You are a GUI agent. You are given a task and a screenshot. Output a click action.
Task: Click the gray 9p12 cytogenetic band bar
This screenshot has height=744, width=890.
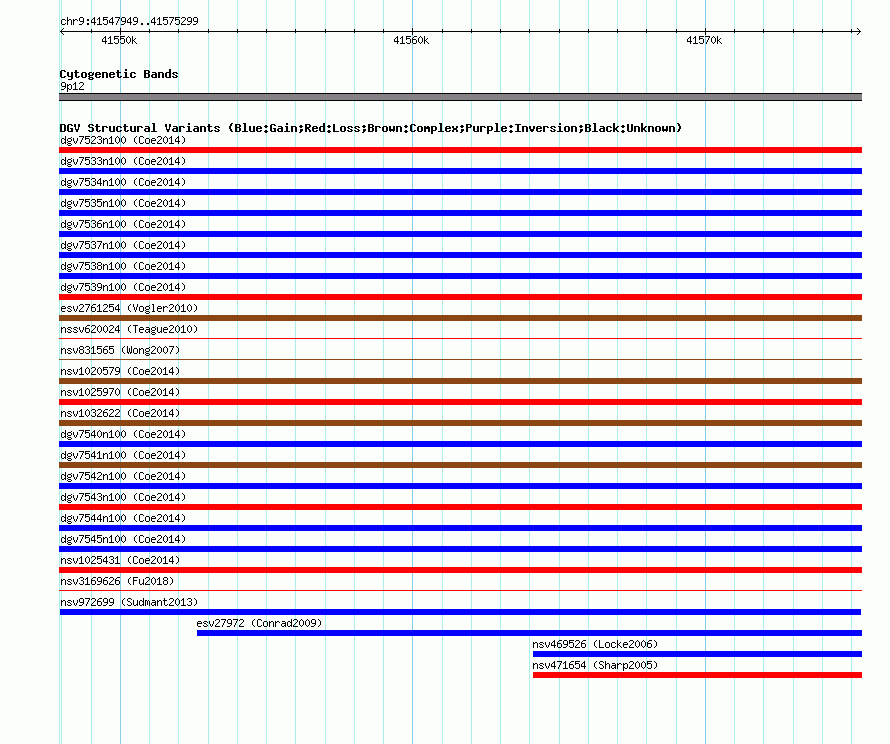coord(460,97)
